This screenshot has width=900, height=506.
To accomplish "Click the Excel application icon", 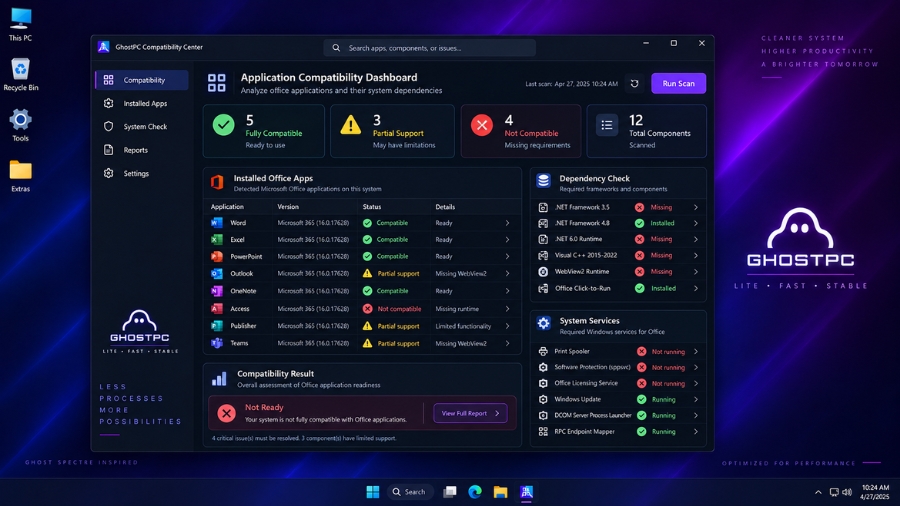I will point(216,239).
